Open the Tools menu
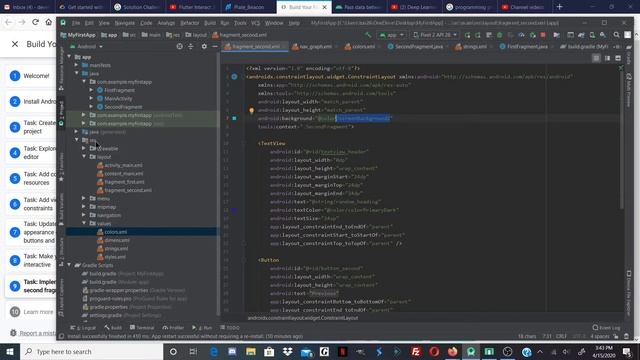Viewport: 640px width, 360px height. coord(240,23)
